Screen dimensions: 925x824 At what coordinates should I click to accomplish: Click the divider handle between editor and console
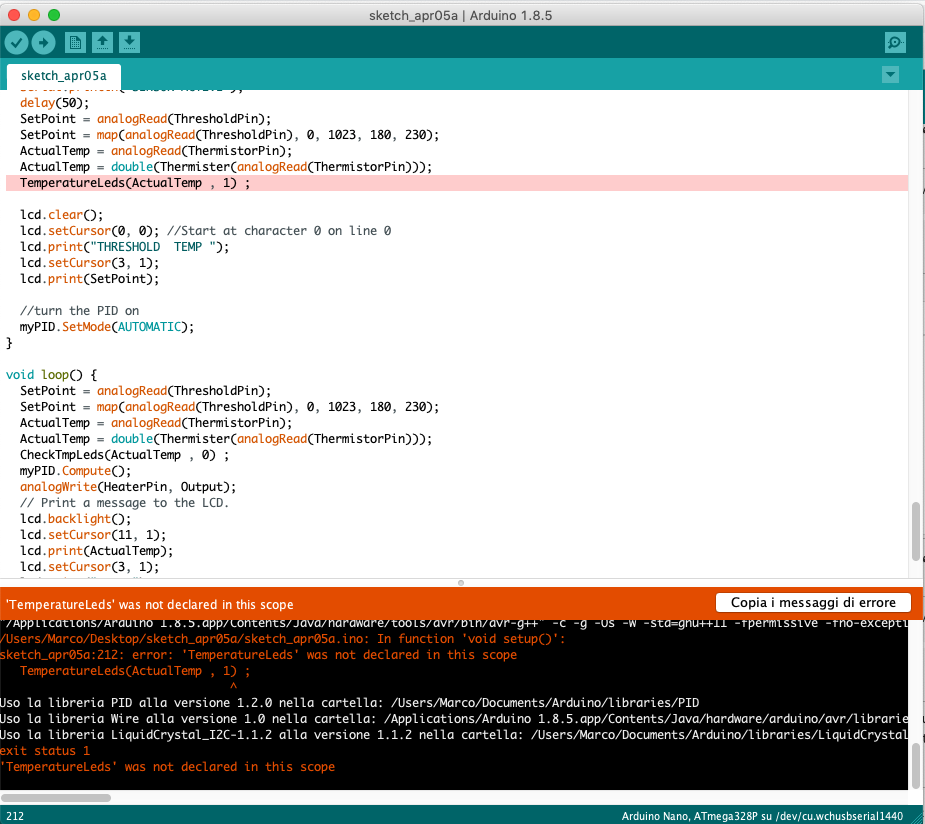tap(461, 582)
